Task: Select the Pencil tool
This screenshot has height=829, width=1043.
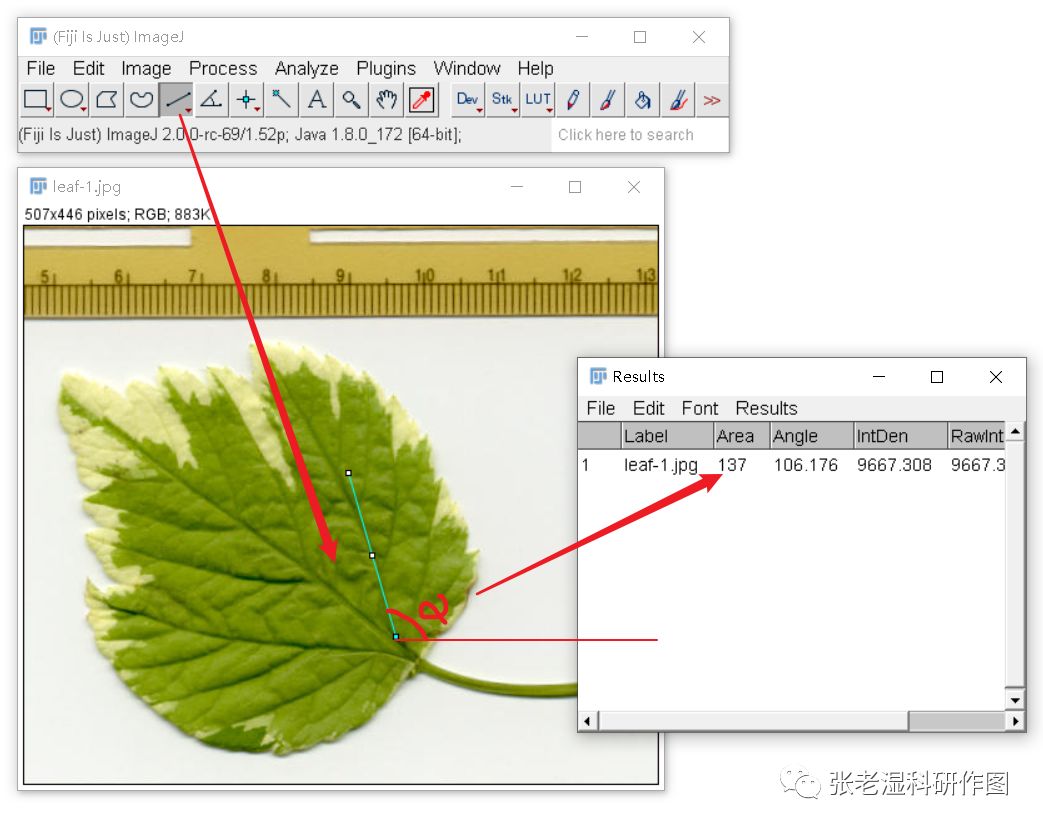Action: coord(573,100)
